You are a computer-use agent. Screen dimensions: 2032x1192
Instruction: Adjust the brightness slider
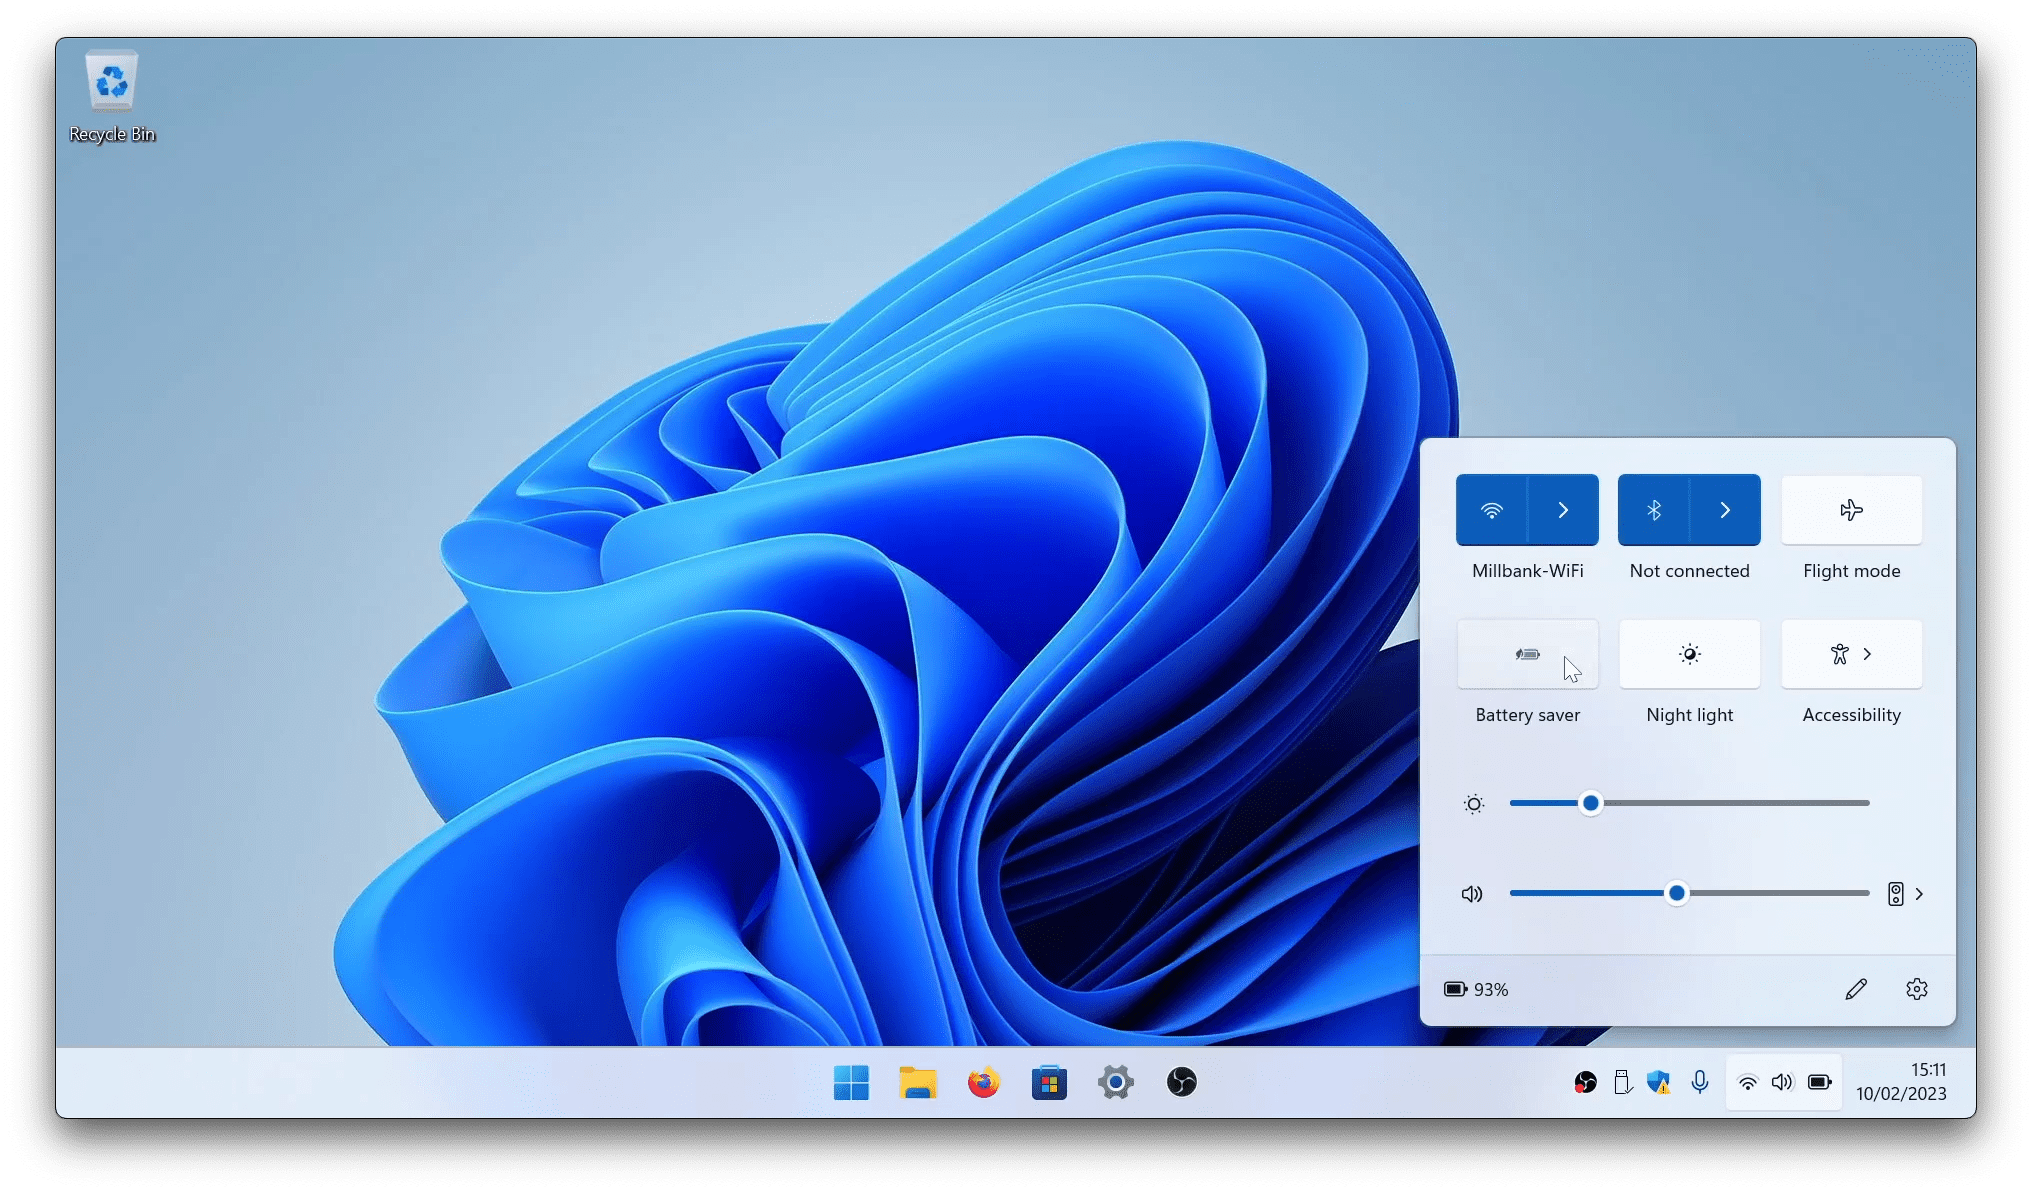(1689, 803)
